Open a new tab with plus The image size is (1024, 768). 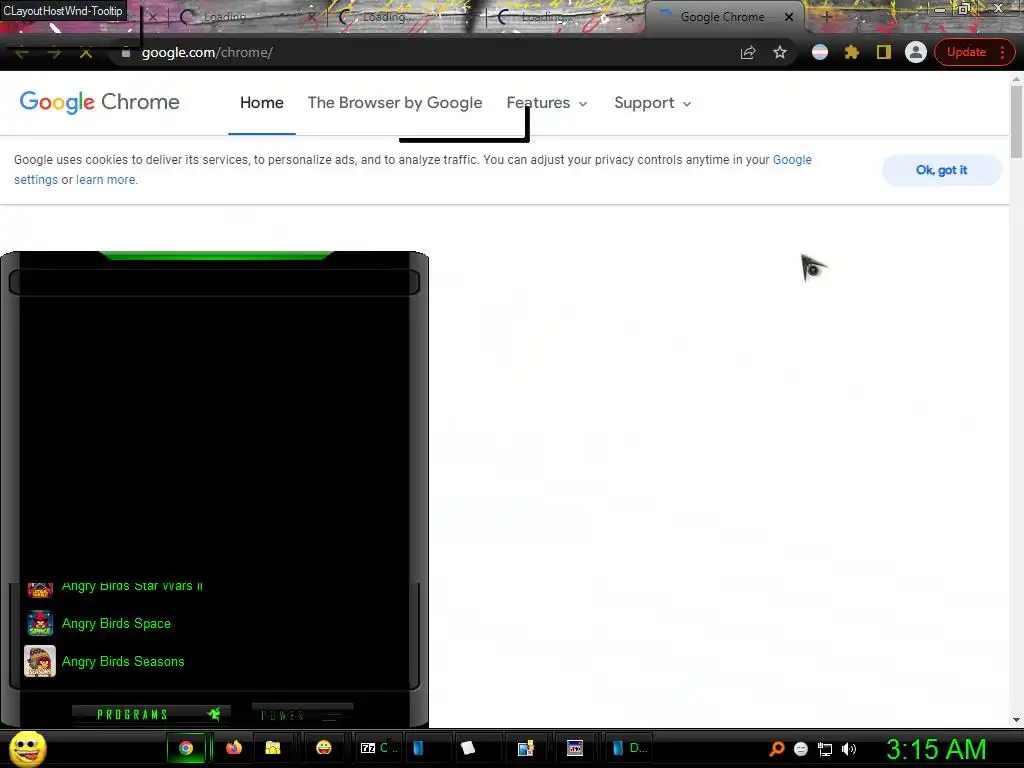point(826,17)
